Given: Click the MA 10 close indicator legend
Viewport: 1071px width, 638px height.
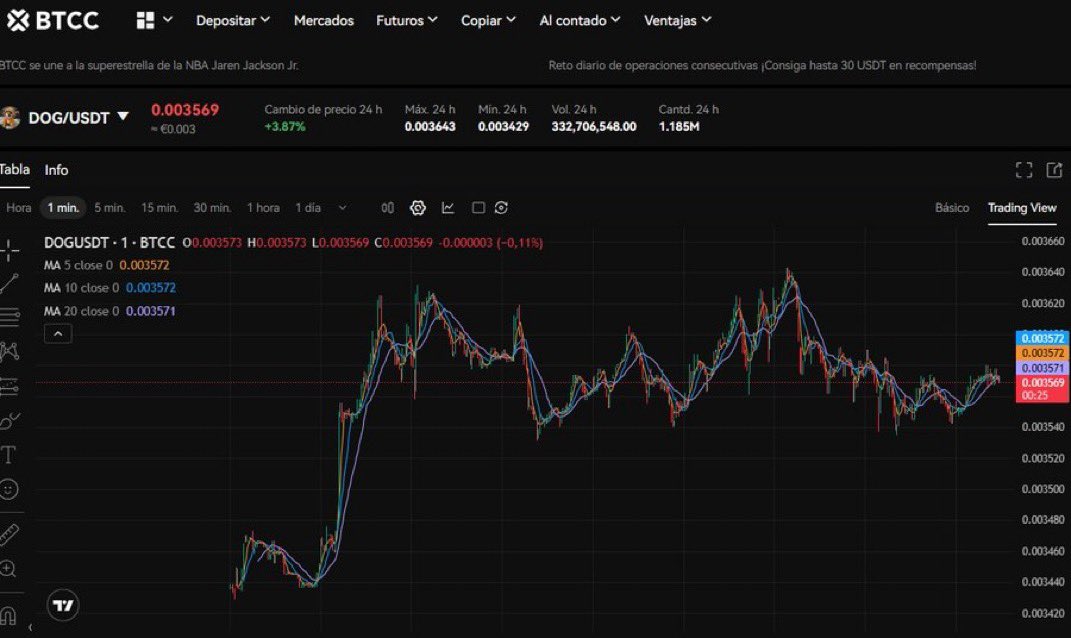Looking at the screenshot, I should 110,288.
